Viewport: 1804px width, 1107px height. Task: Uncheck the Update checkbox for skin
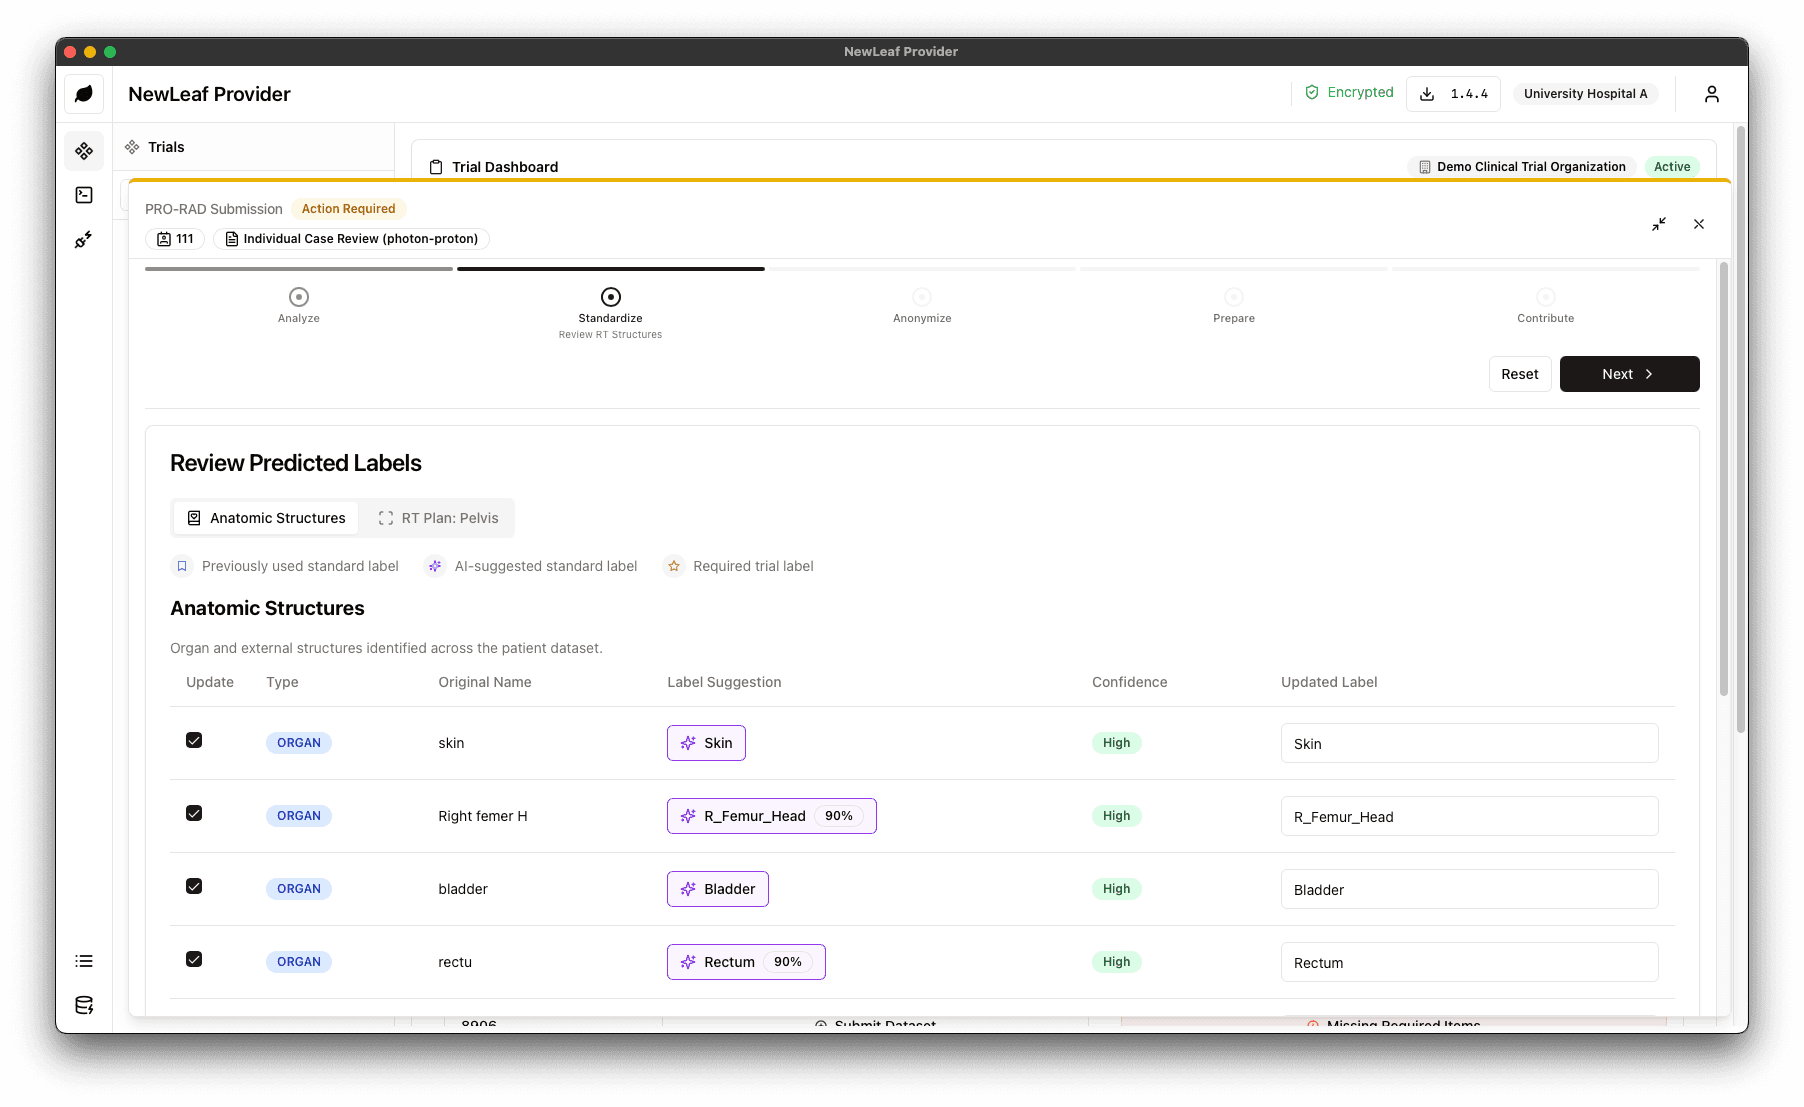click(x=194, y=740)
